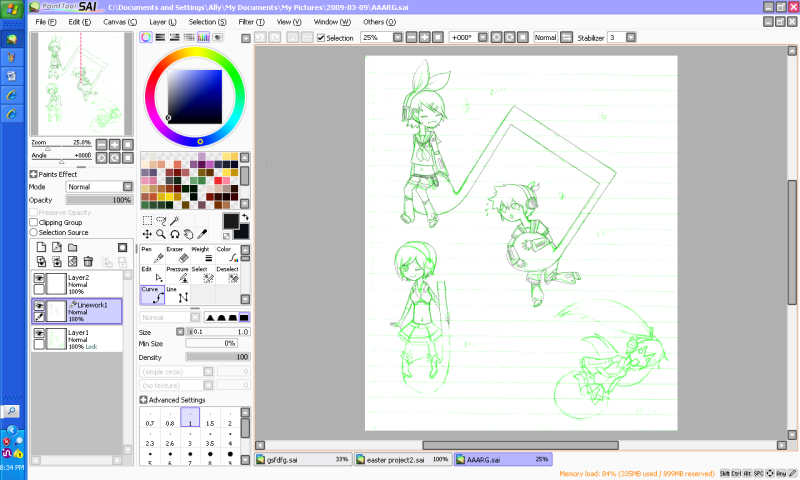Switch to the gsfdfg.sai document tab
The height and width of the screenshot is (480, 800).
(x=303, y=460)
